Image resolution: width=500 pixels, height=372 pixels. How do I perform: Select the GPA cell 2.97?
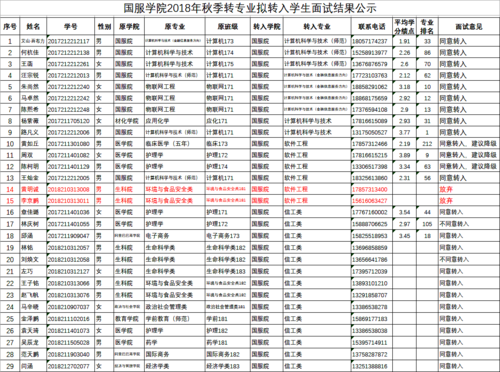404,224
